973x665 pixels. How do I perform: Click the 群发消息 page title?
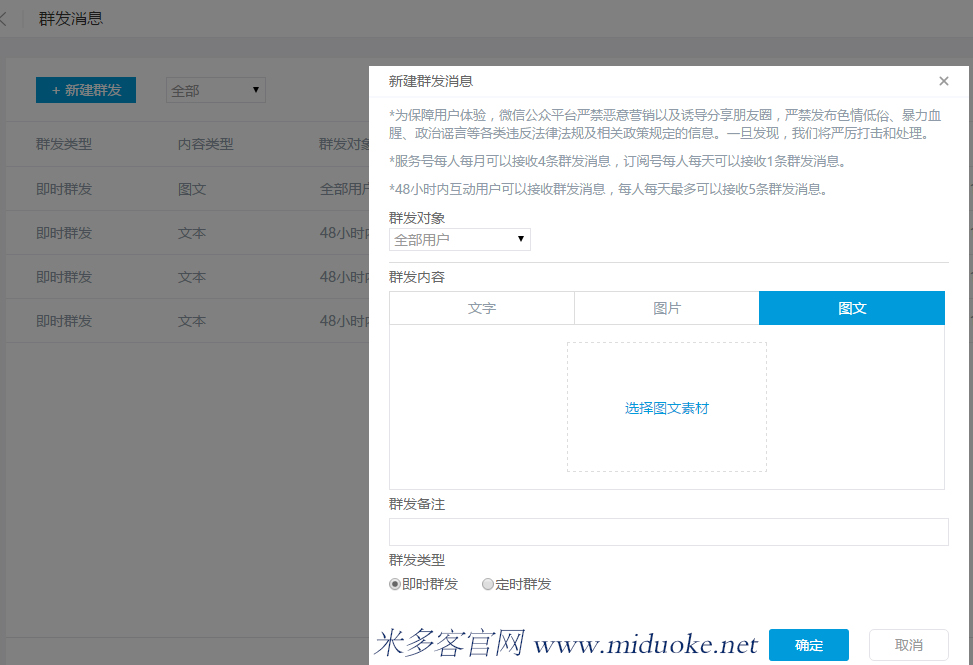click(x=71, y=19)
